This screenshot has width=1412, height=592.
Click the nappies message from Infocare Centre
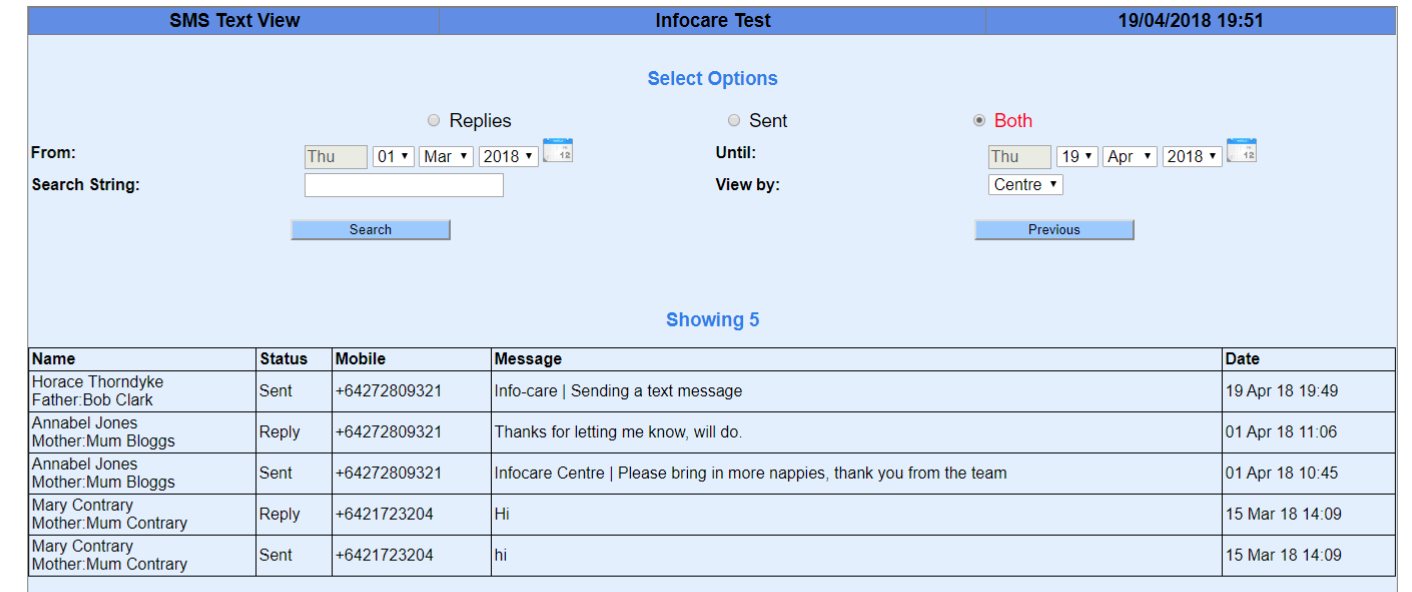[750, 473]
